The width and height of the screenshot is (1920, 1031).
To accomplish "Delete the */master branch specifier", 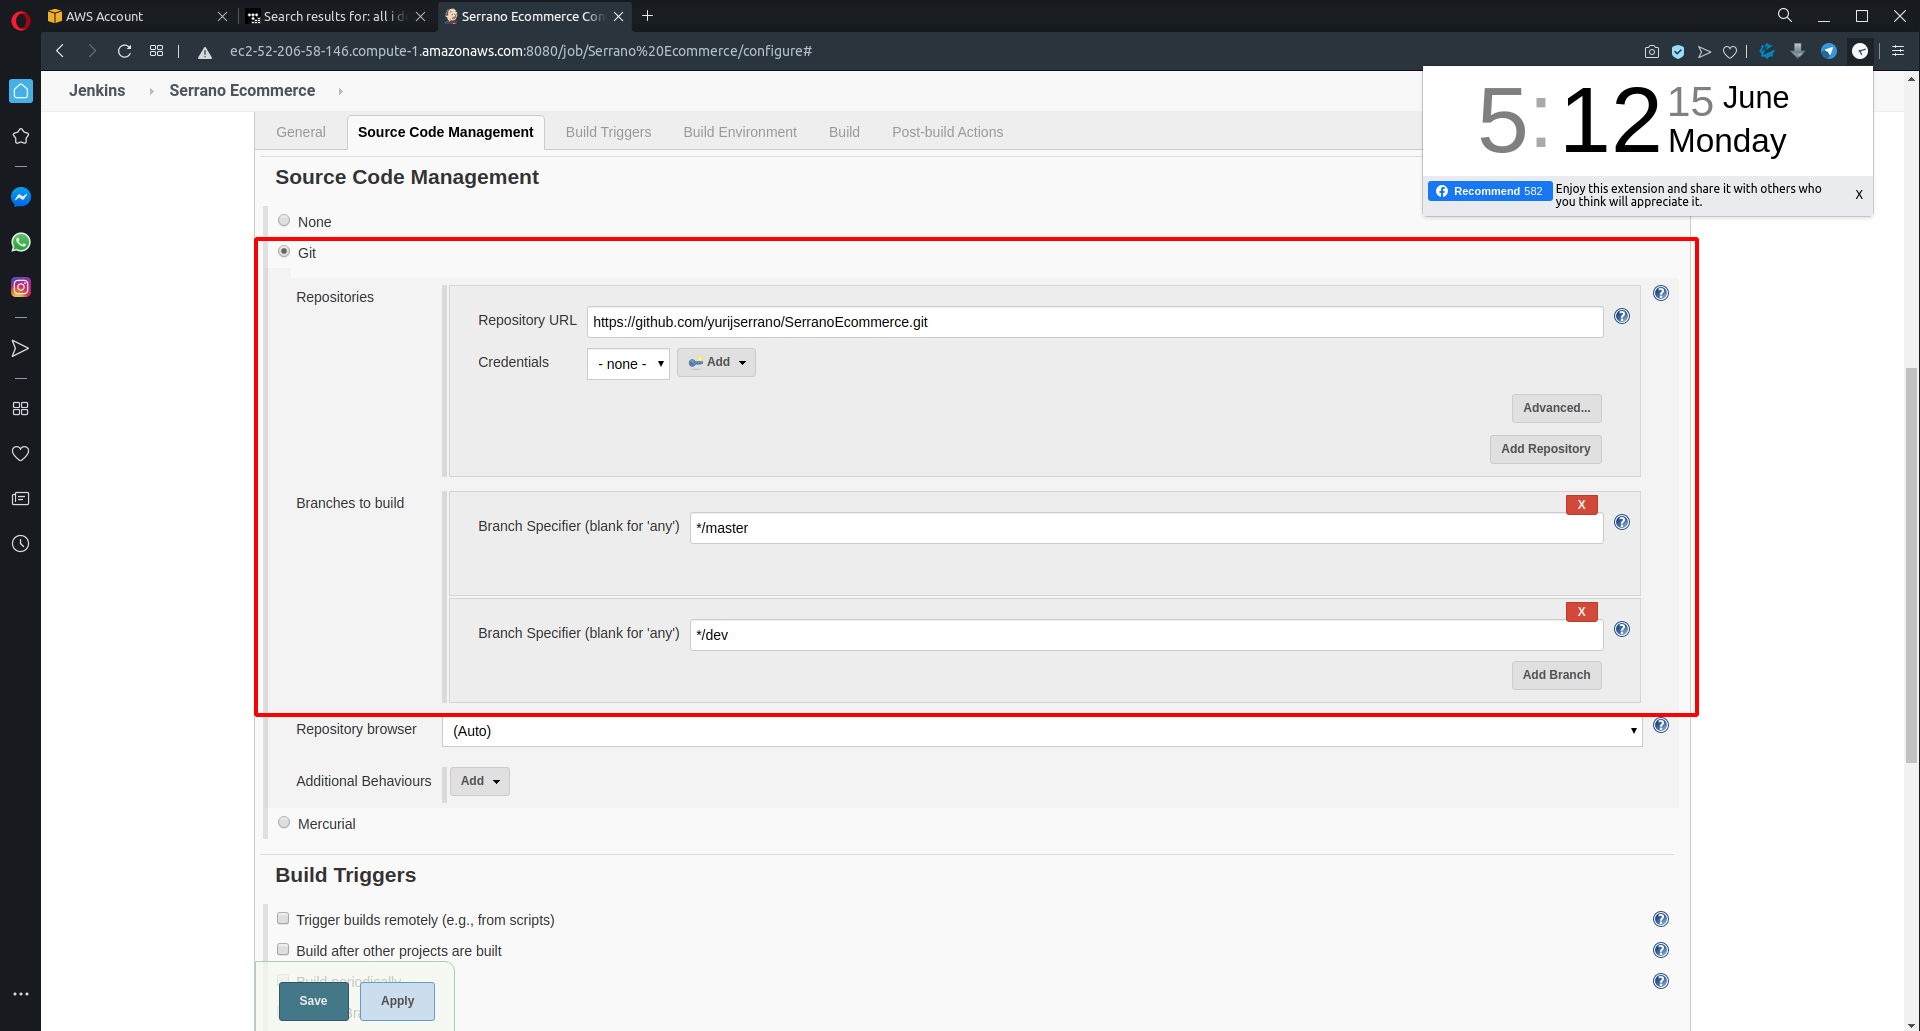I will pos(1582,505).
